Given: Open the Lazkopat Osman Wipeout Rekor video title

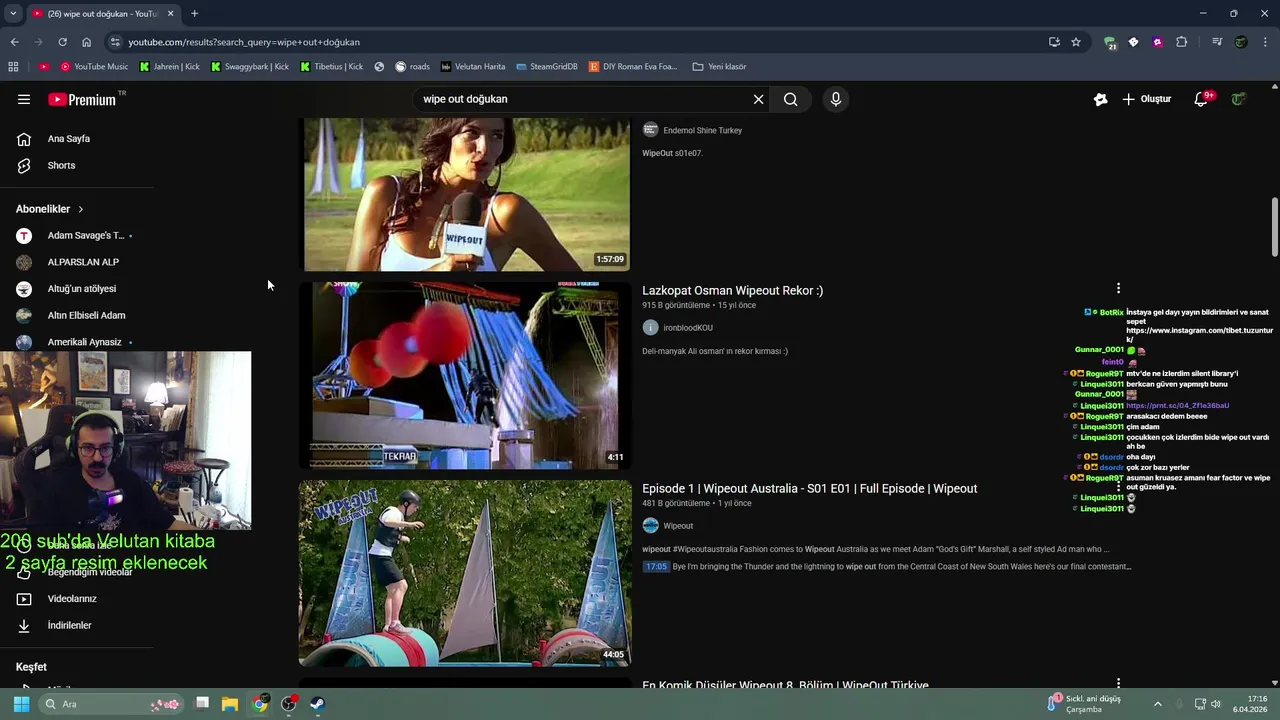Looking at the screenshot, I should click(732, 290).
